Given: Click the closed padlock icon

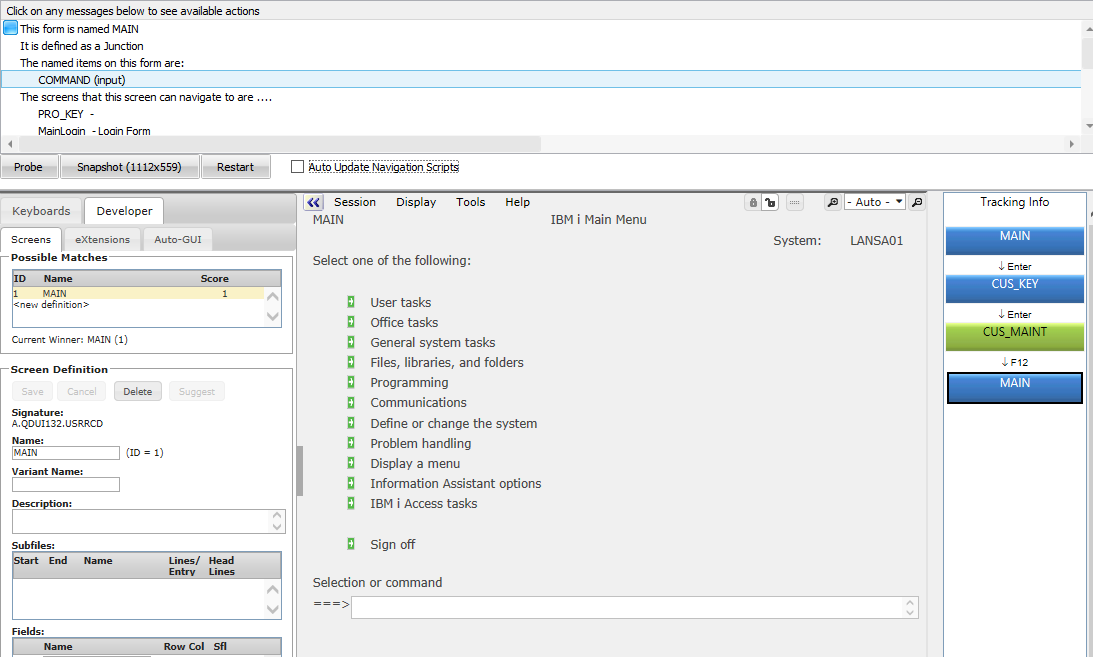Looking at the screenshot, I should 752,202.
